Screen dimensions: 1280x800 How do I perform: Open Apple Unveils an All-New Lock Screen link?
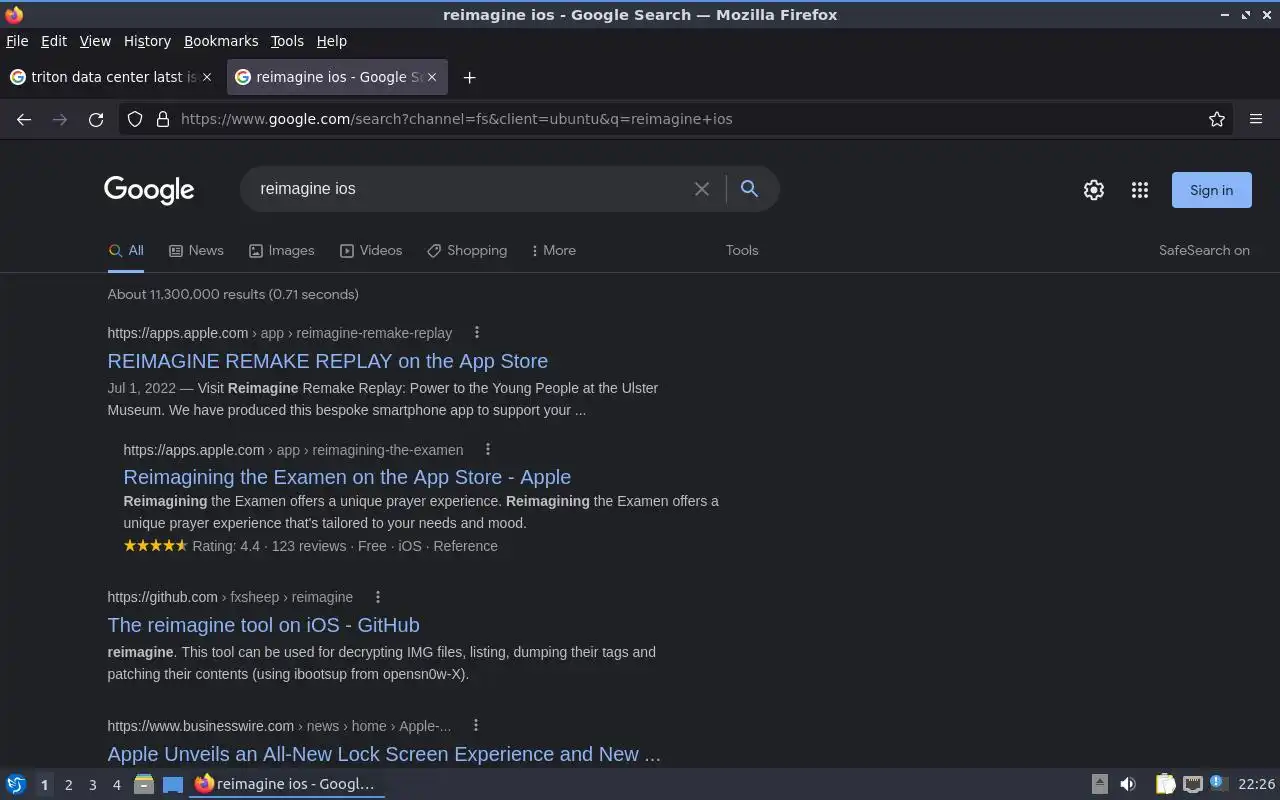click(x=384, y=754)
